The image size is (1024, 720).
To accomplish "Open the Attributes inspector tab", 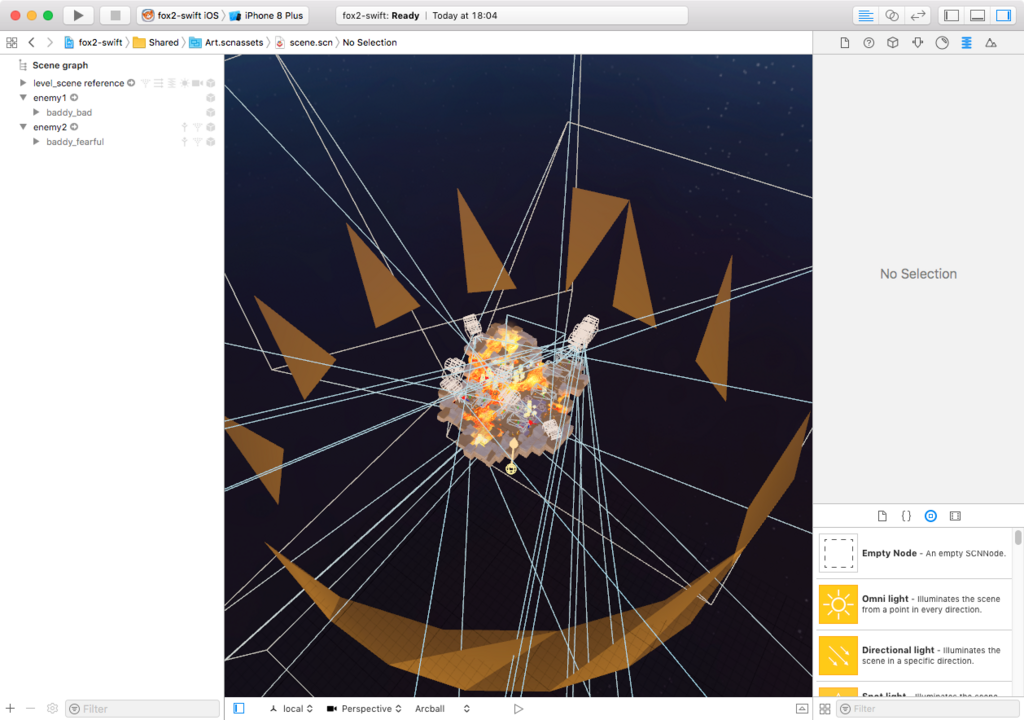I will click(918, 42).
